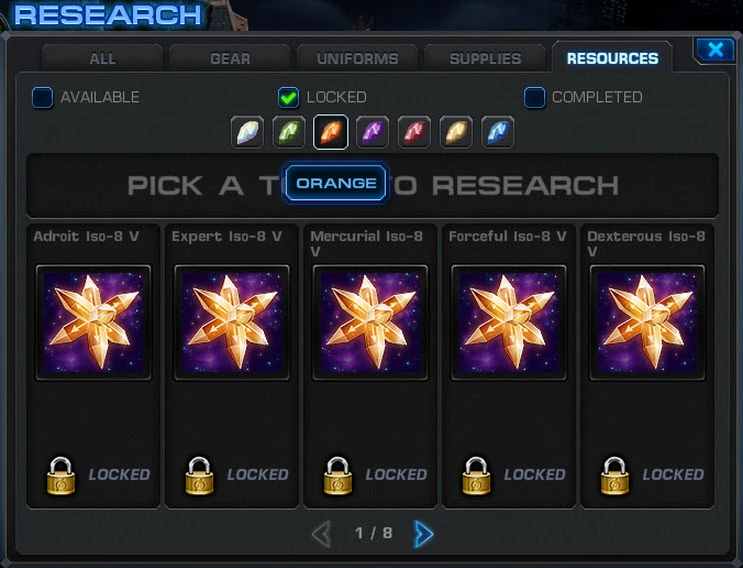
Task: Go to previous page arrow
Action: (x=322, y=534)
